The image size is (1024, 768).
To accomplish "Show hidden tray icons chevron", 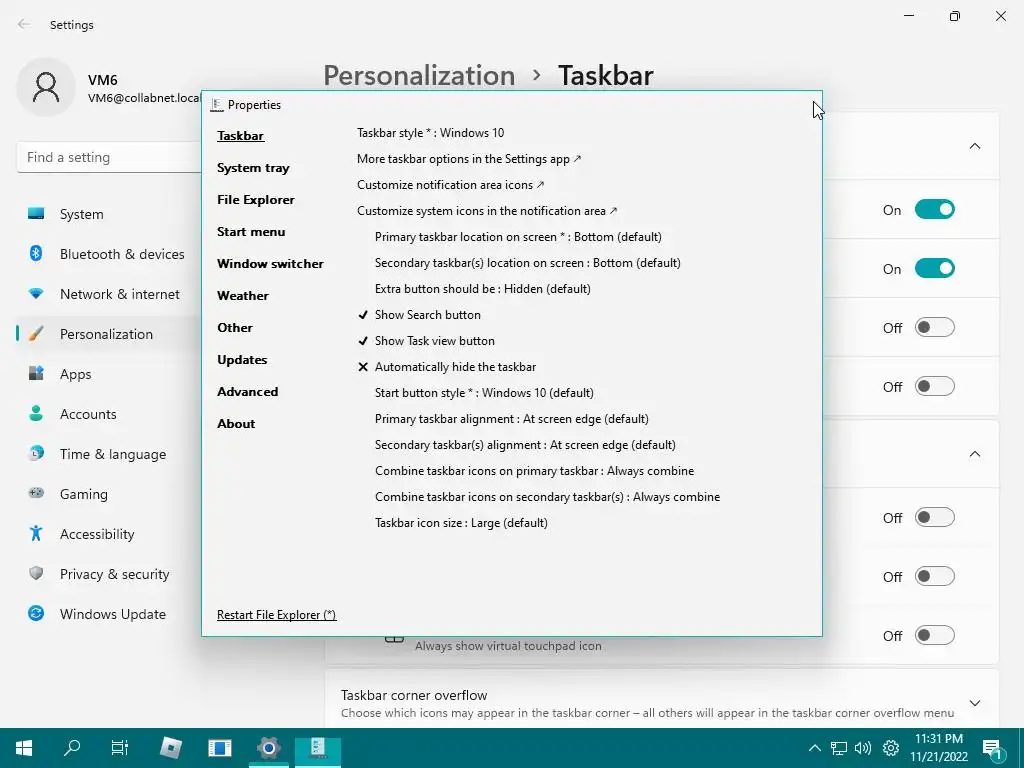I will coord(814,748).
